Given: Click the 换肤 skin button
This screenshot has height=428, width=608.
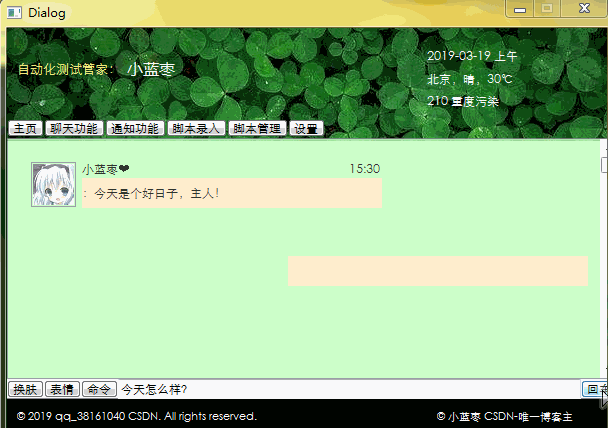Looking at the screenshot, I should tap(25, 389).
